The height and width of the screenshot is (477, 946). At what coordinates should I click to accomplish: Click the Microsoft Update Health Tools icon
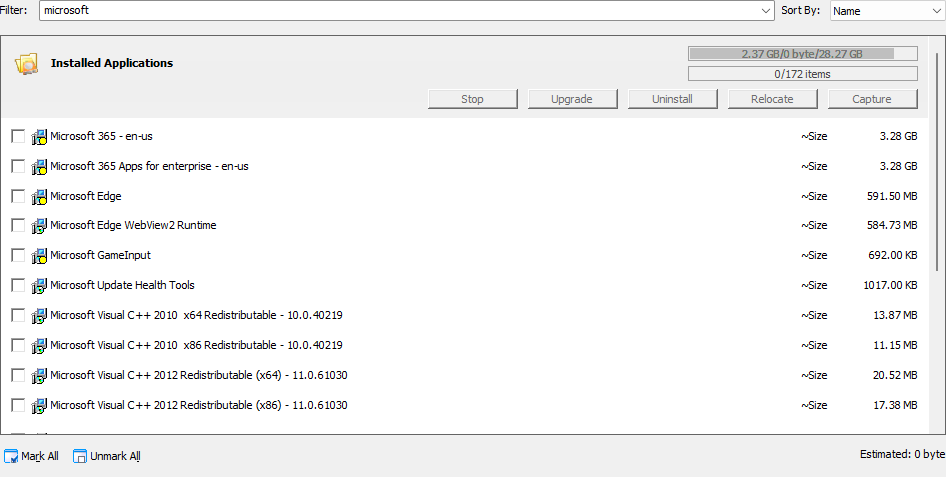[x=39, y=286]
